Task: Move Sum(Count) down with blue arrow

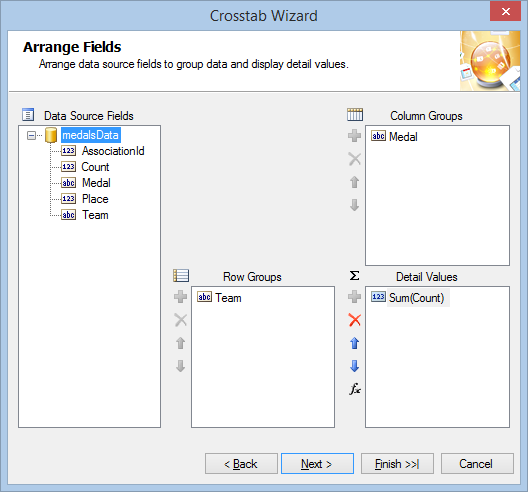Action: tap(355, 366)
